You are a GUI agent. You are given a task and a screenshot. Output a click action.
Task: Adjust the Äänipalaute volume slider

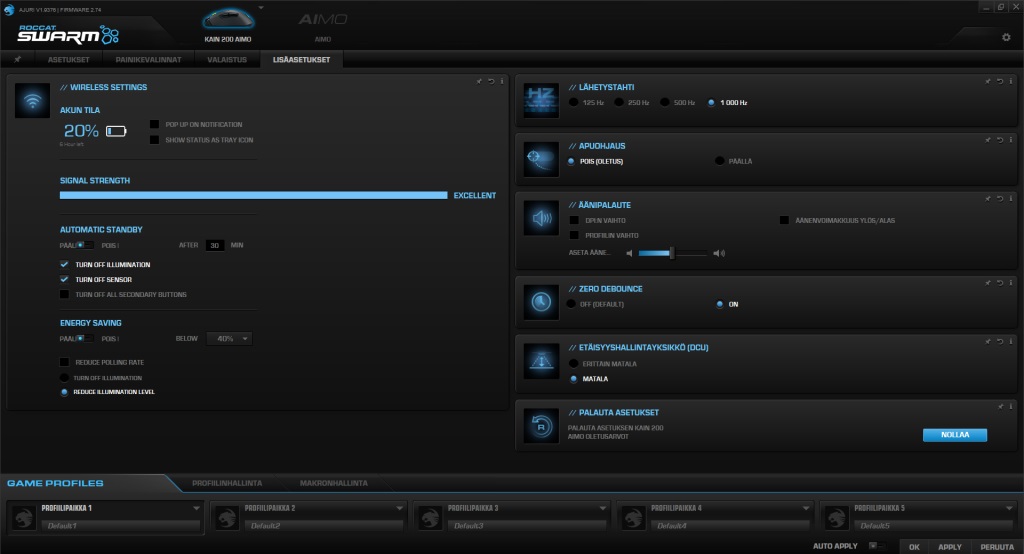[671, 254]
